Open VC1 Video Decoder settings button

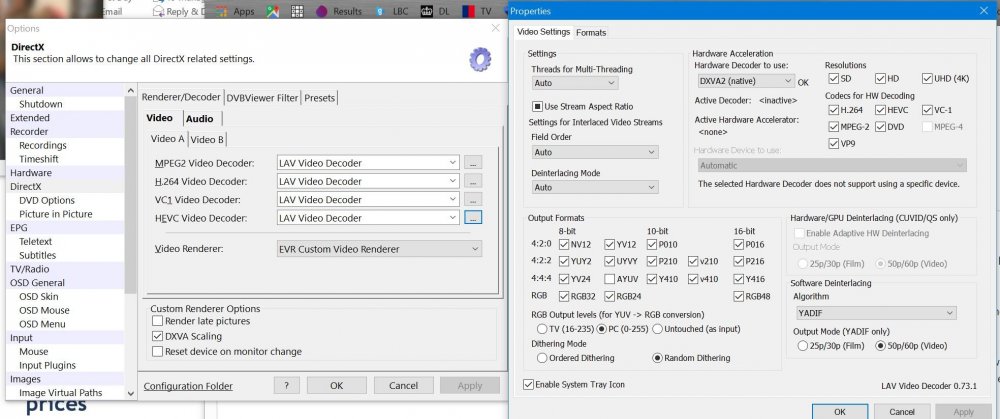(473, 199)
